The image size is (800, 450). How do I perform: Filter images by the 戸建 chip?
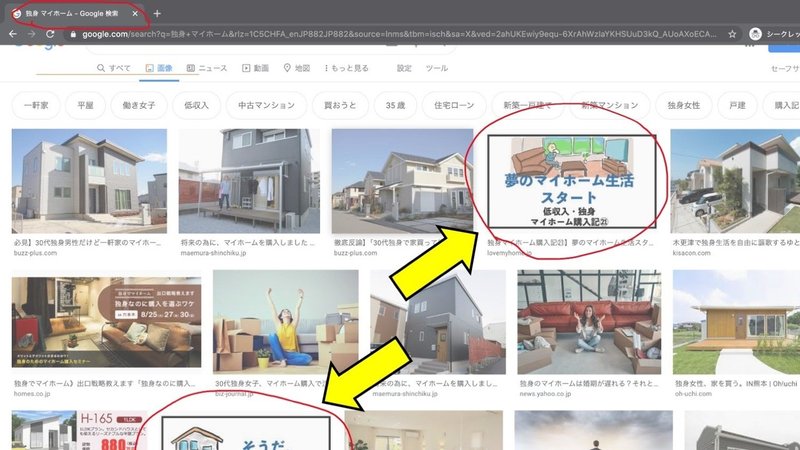tap(737, 106)
